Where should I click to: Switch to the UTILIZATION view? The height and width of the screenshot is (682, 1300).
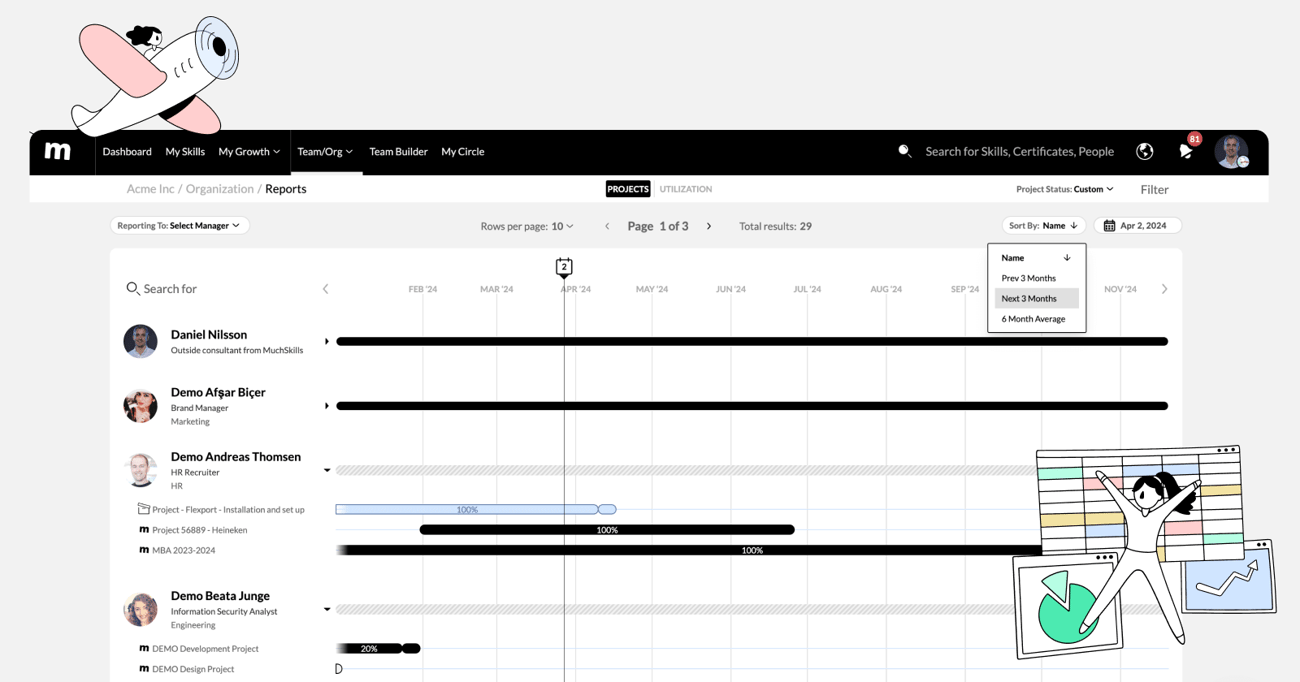(686, 189)
